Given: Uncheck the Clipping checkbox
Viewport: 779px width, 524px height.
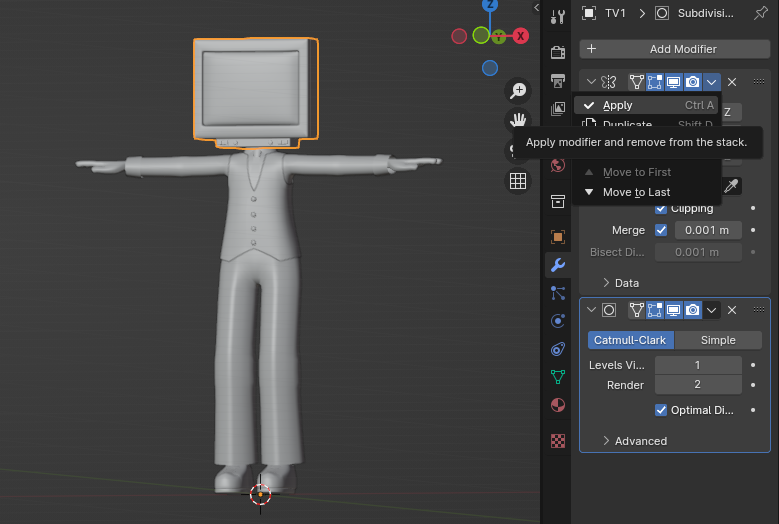Looking at the screenshot, I should (x=661, y=209).
